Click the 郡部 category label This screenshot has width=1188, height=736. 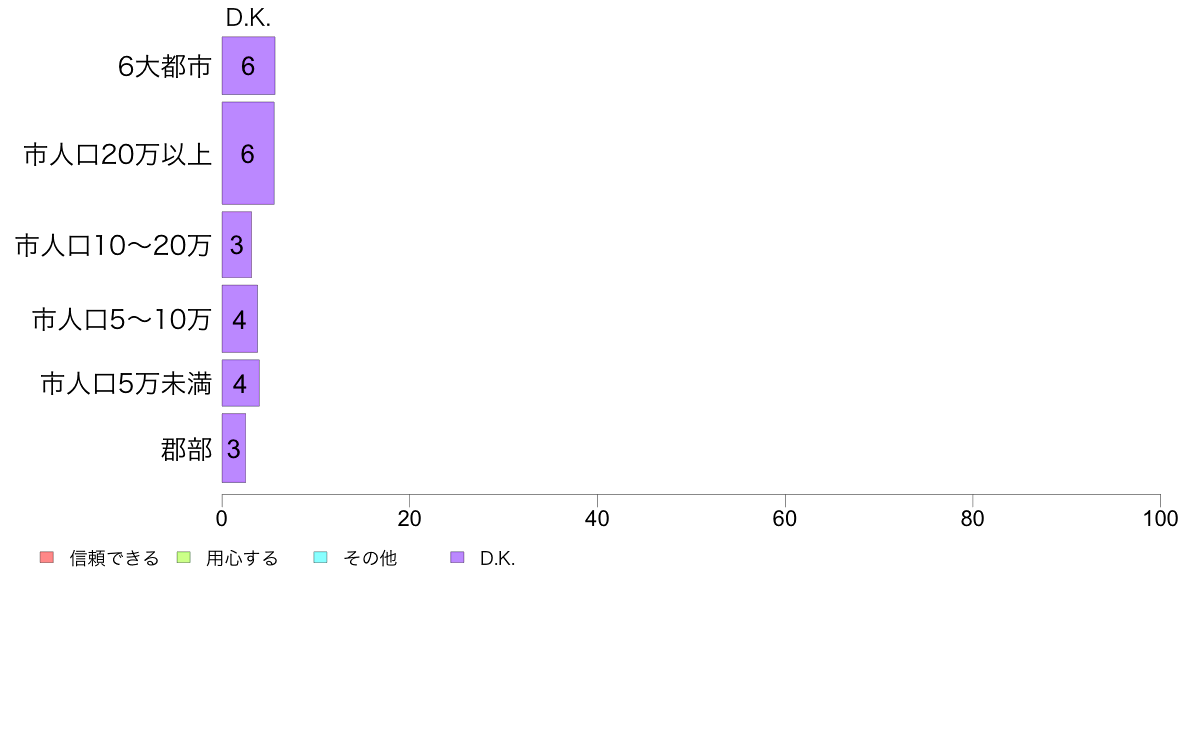point(186,449)
